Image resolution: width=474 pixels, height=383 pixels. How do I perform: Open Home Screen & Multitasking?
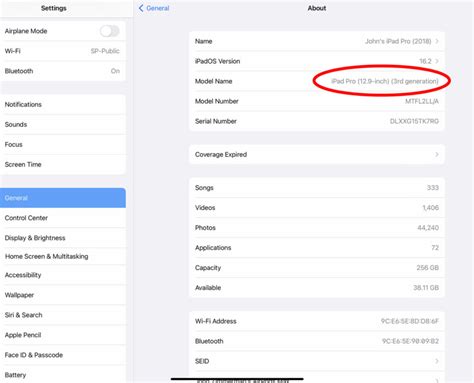point(63,256)
